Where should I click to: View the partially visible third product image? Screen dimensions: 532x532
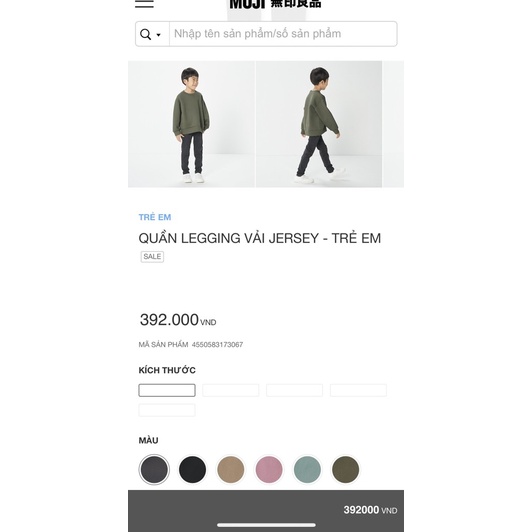tap(394, 124)
